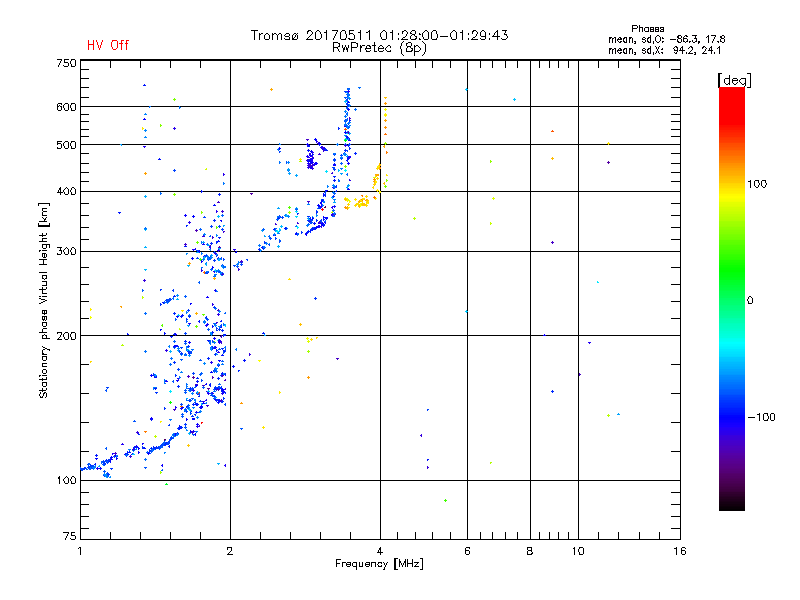This screenshot has height=600, width=800.
Task: Select the mean, sd,X: 94.2, 24.1 line
Action: 664,50
